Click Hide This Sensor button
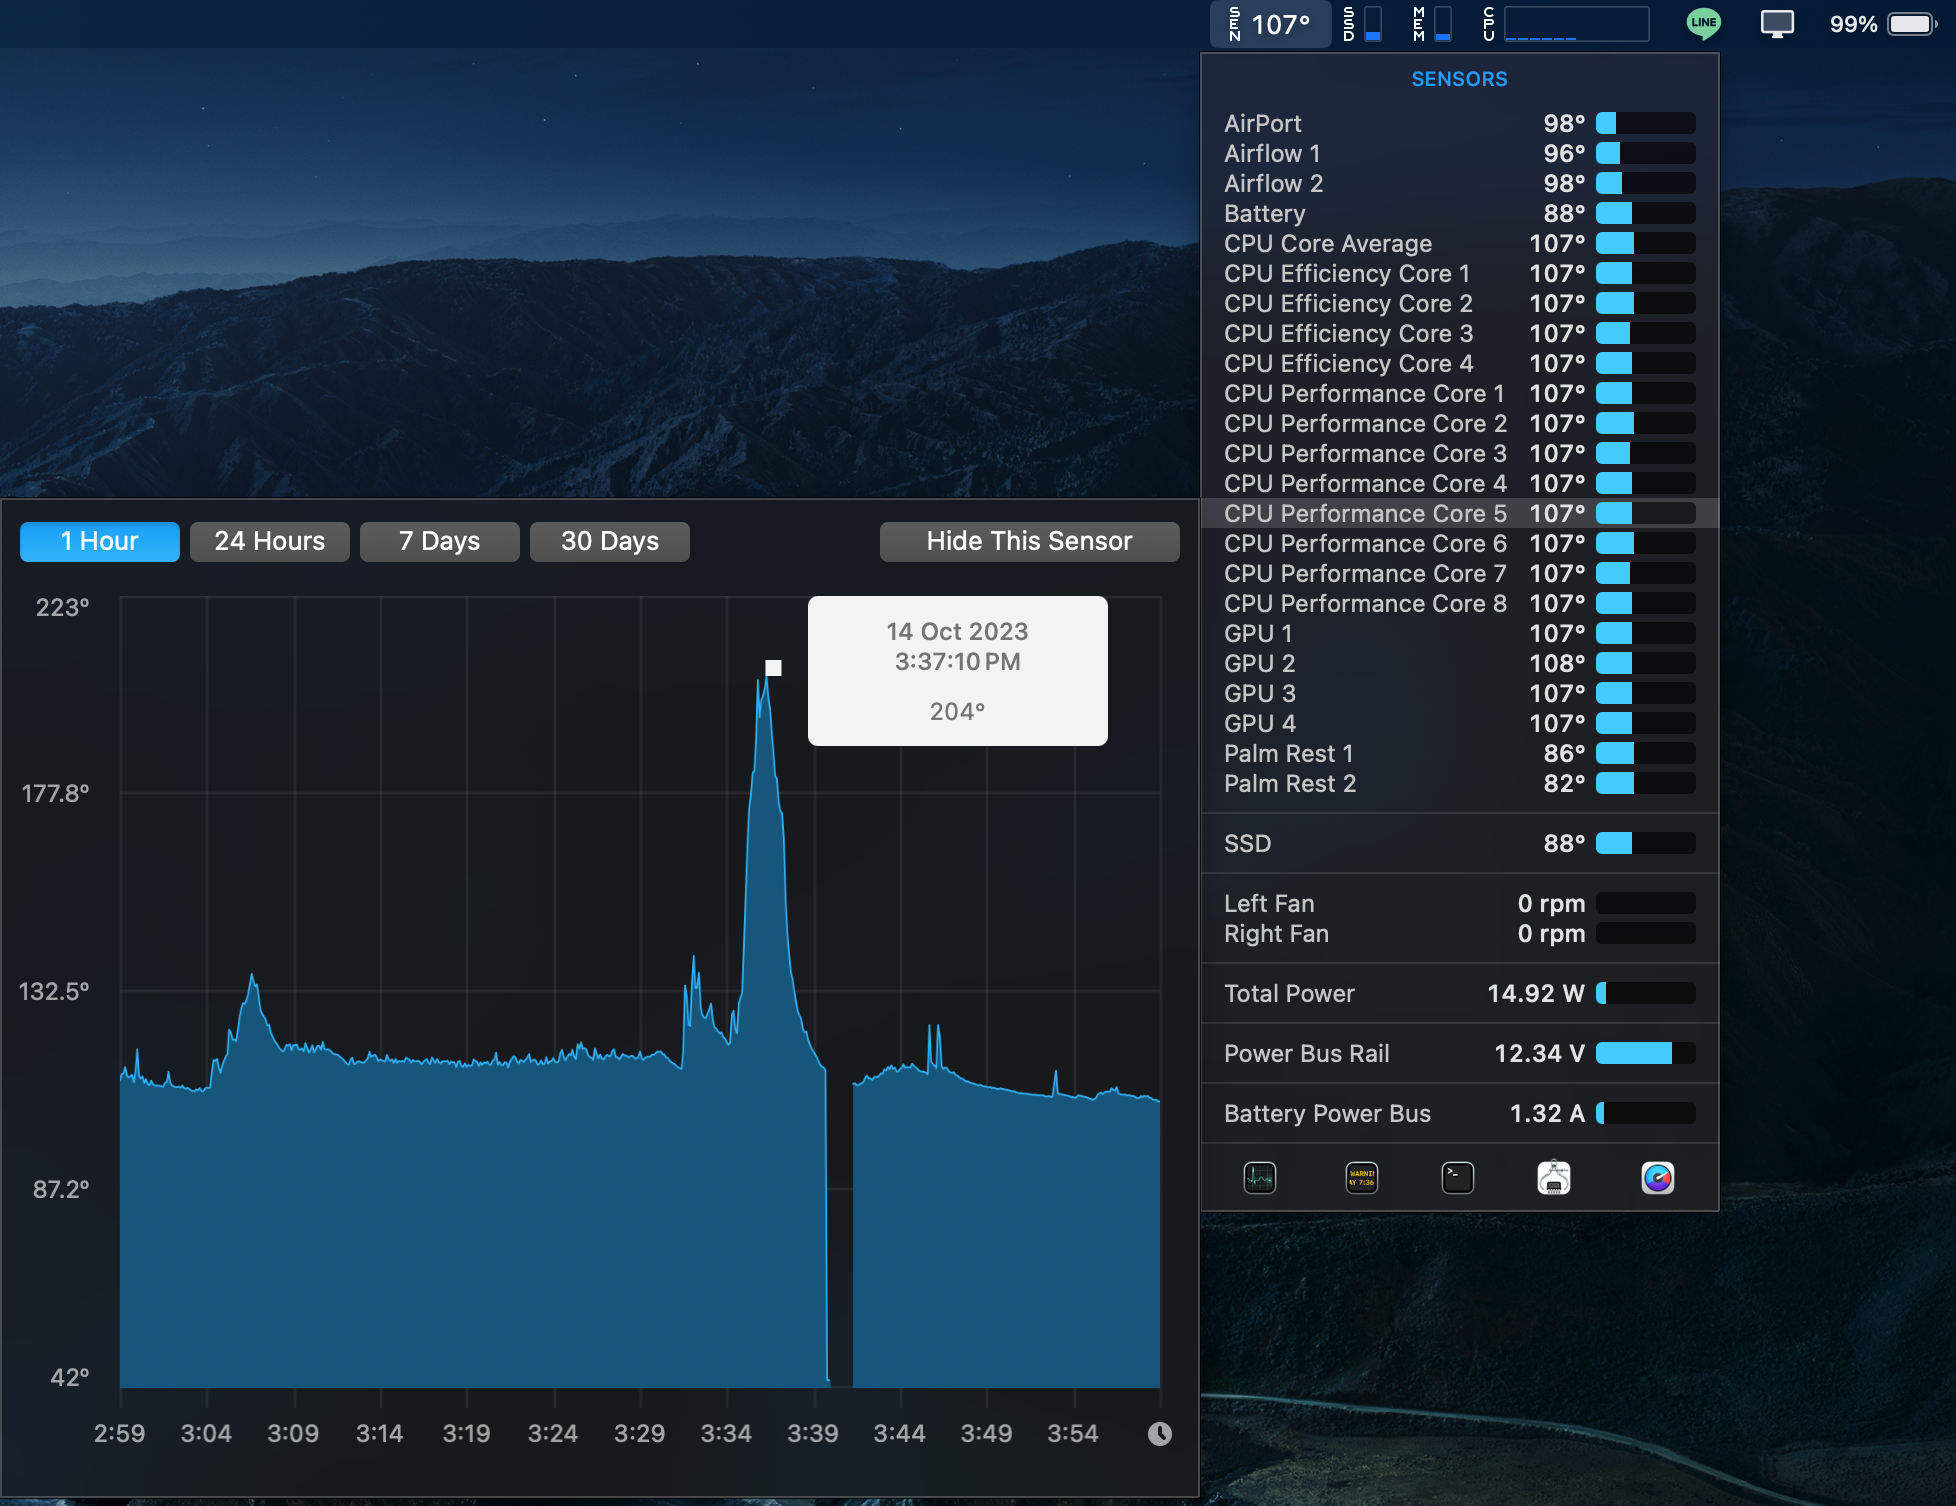Image resolution: width=1956 pixels, height=1506 pixels. 1029,541
